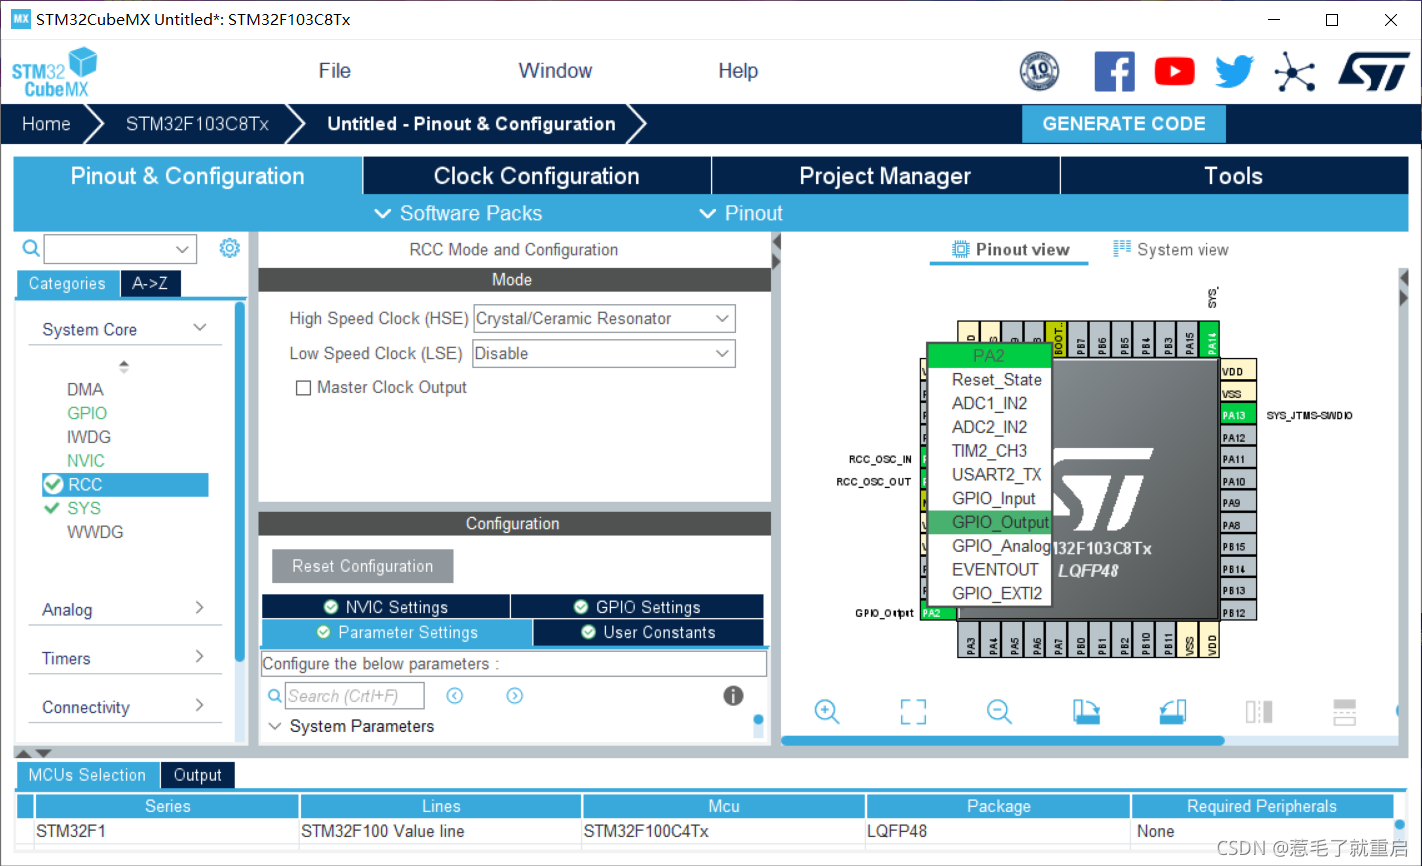Switch to Clock Configuration tab
This screenshot has height=866, width=1422.
pyautogui.click(x=537, y=176)
